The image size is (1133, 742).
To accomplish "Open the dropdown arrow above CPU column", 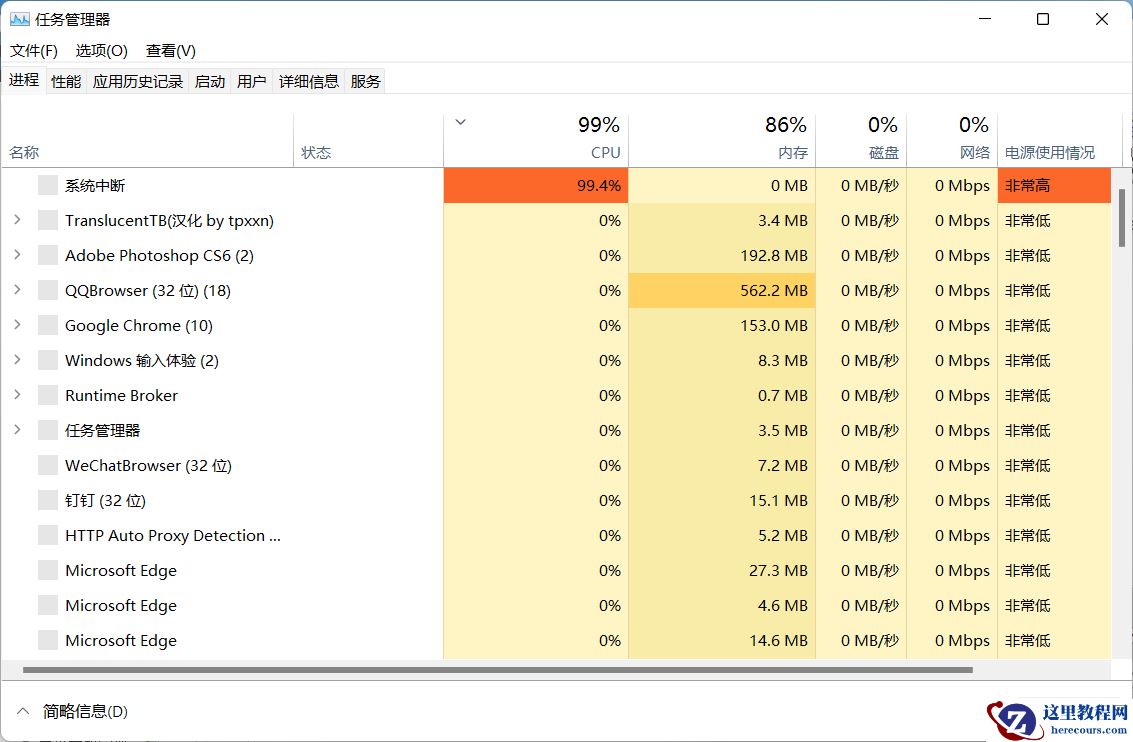I will pyautogui.click(x=459, y=120).
